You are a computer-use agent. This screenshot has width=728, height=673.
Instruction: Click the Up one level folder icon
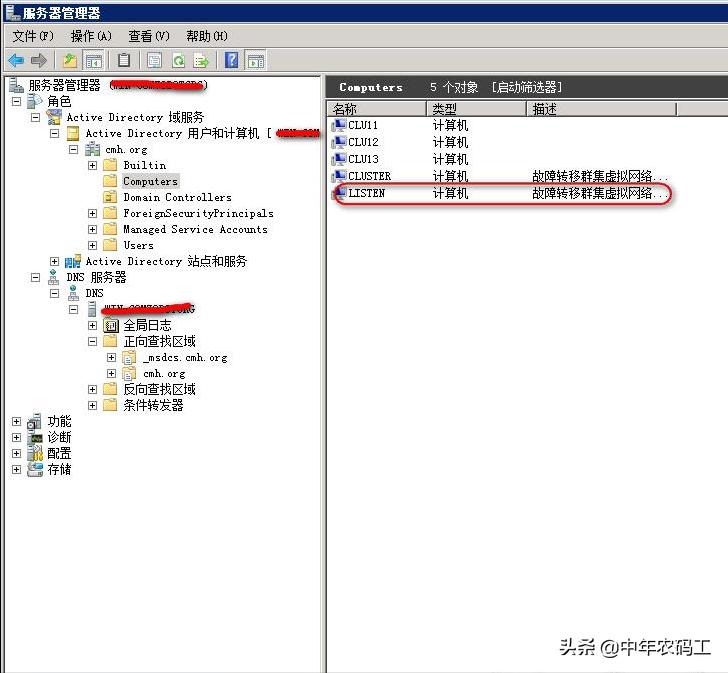click(x=70, y=60)
